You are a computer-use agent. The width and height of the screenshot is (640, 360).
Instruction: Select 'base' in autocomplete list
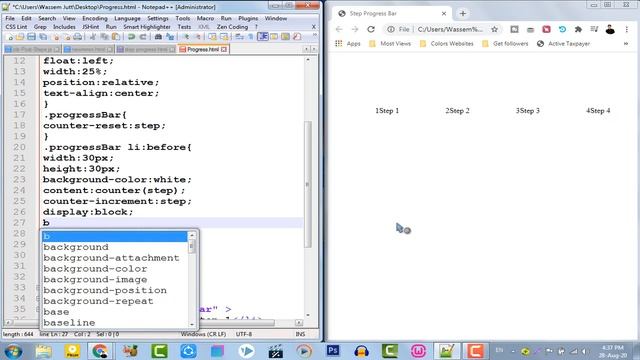point(56,312)
